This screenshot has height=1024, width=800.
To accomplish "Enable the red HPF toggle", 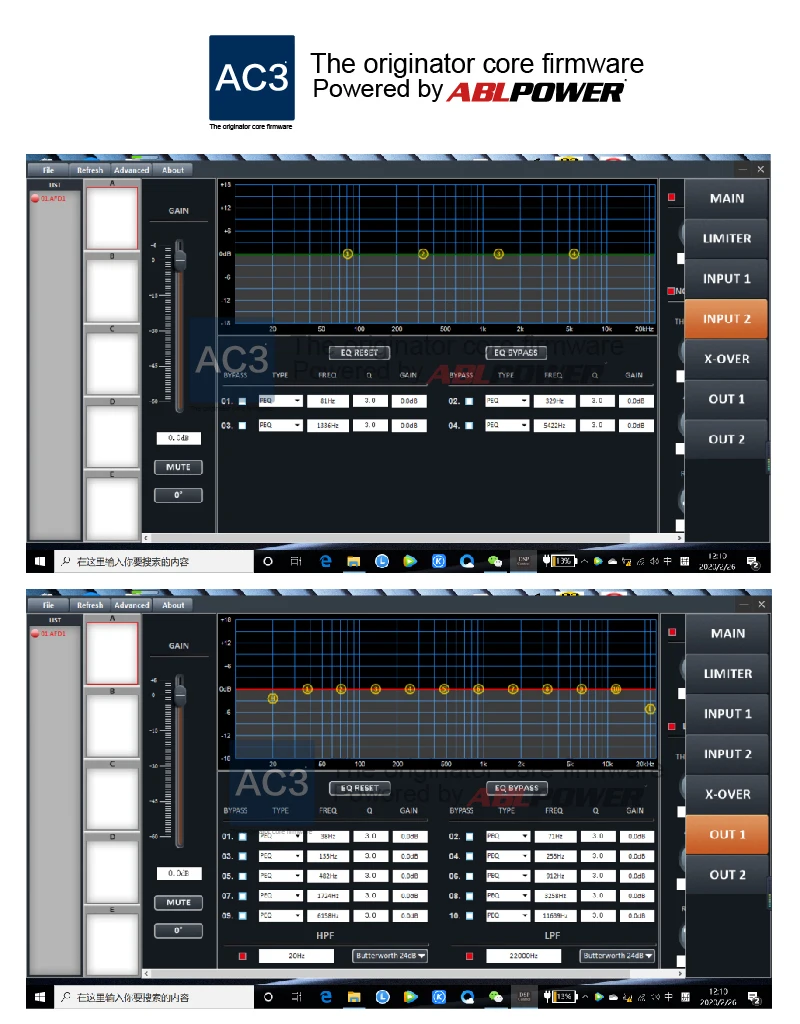I will point(242,956).
